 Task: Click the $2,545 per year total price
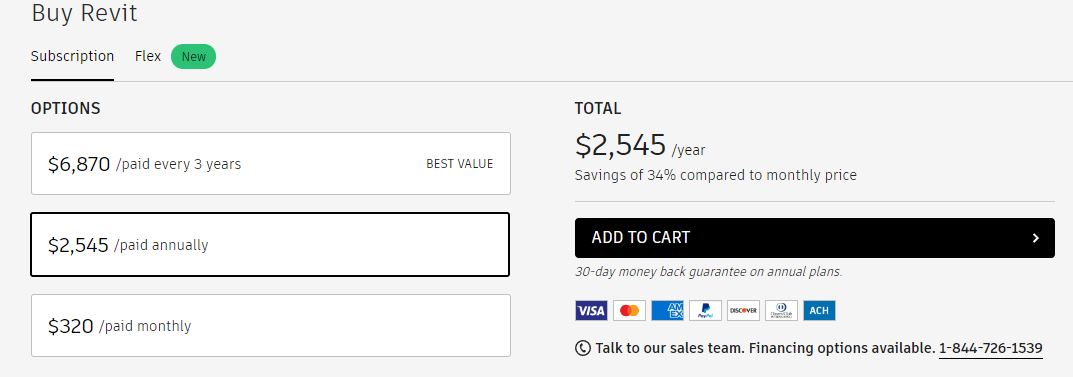(x=640, y=145)
